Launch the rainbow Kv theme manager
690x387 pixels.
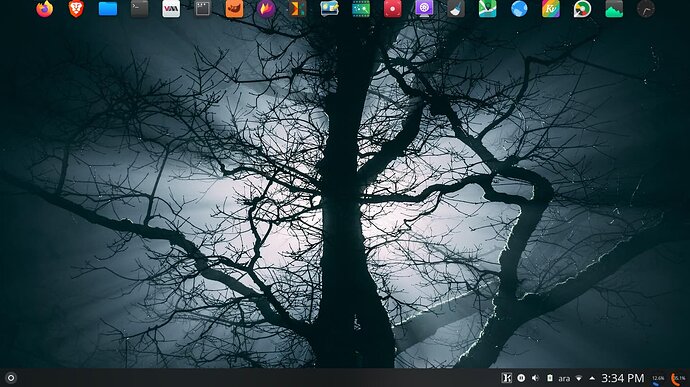coord(551,9)
